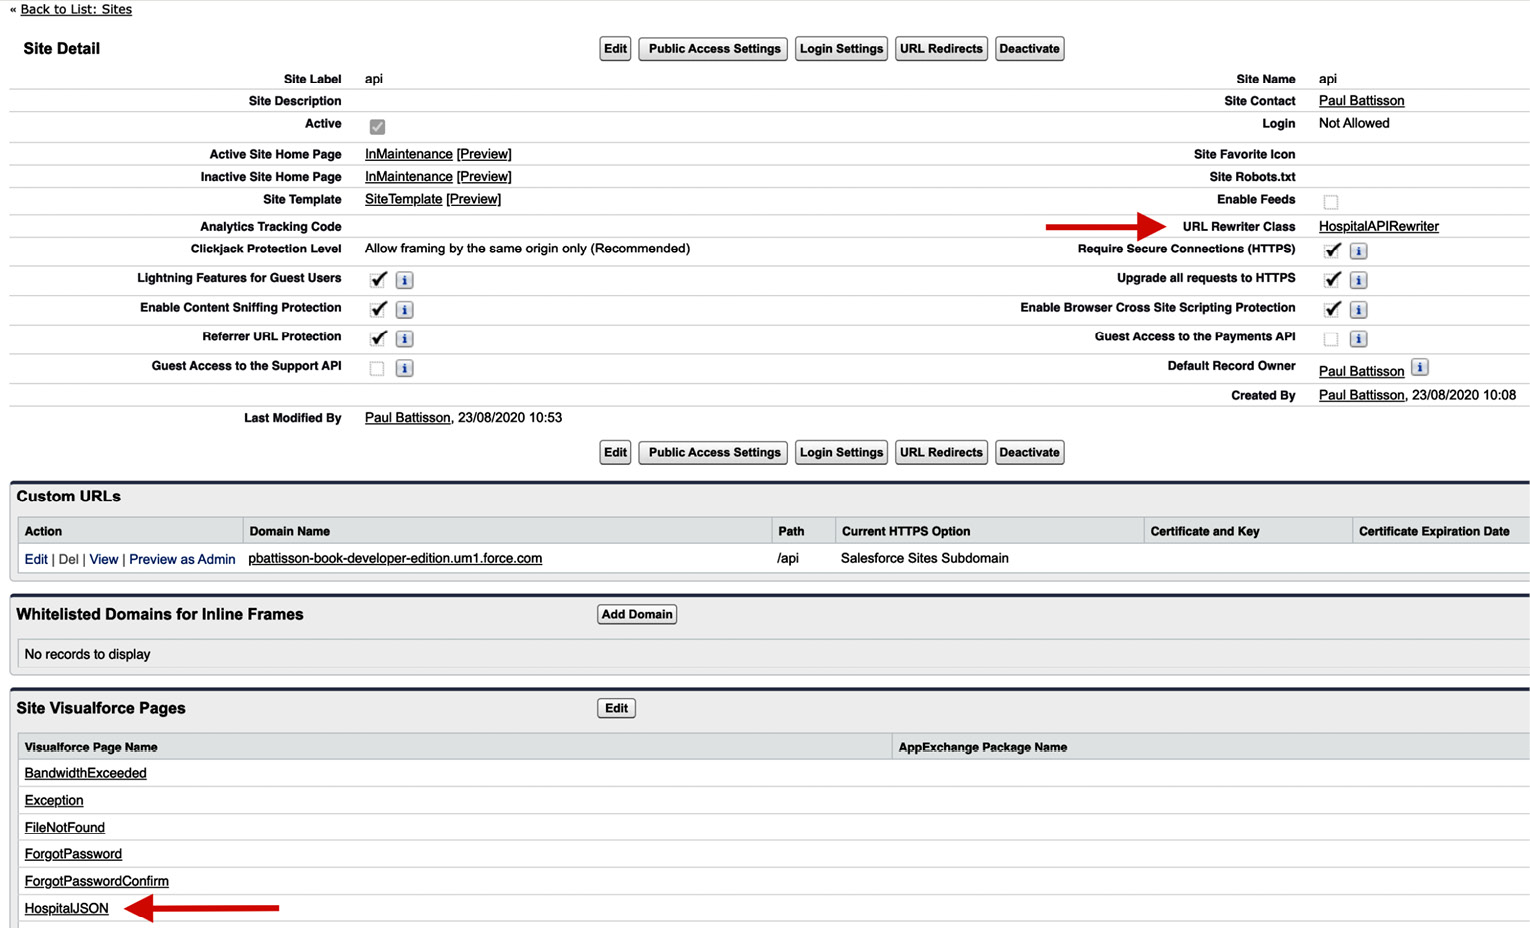
Task: Toggle Enable Content Sniffing Protection checkbox
Action: [378, 309]
